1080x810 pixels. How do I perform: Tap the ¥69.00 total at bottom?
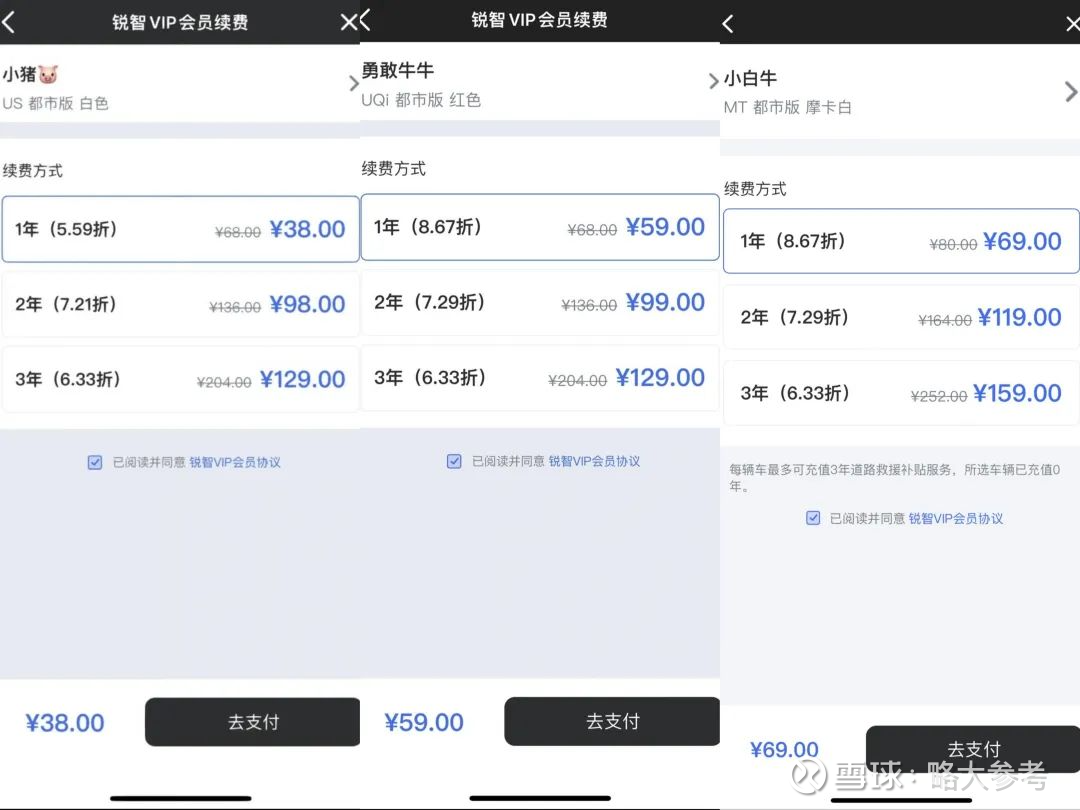coord(784,749)
